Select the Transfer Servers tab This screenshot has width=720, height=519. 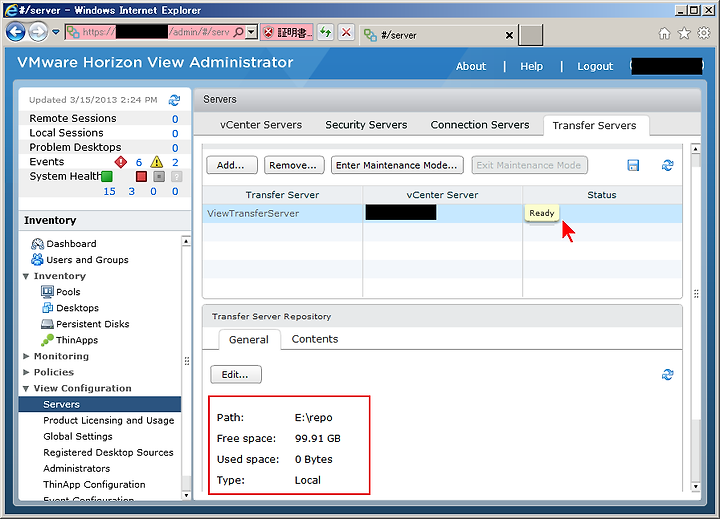coord(595,126)
